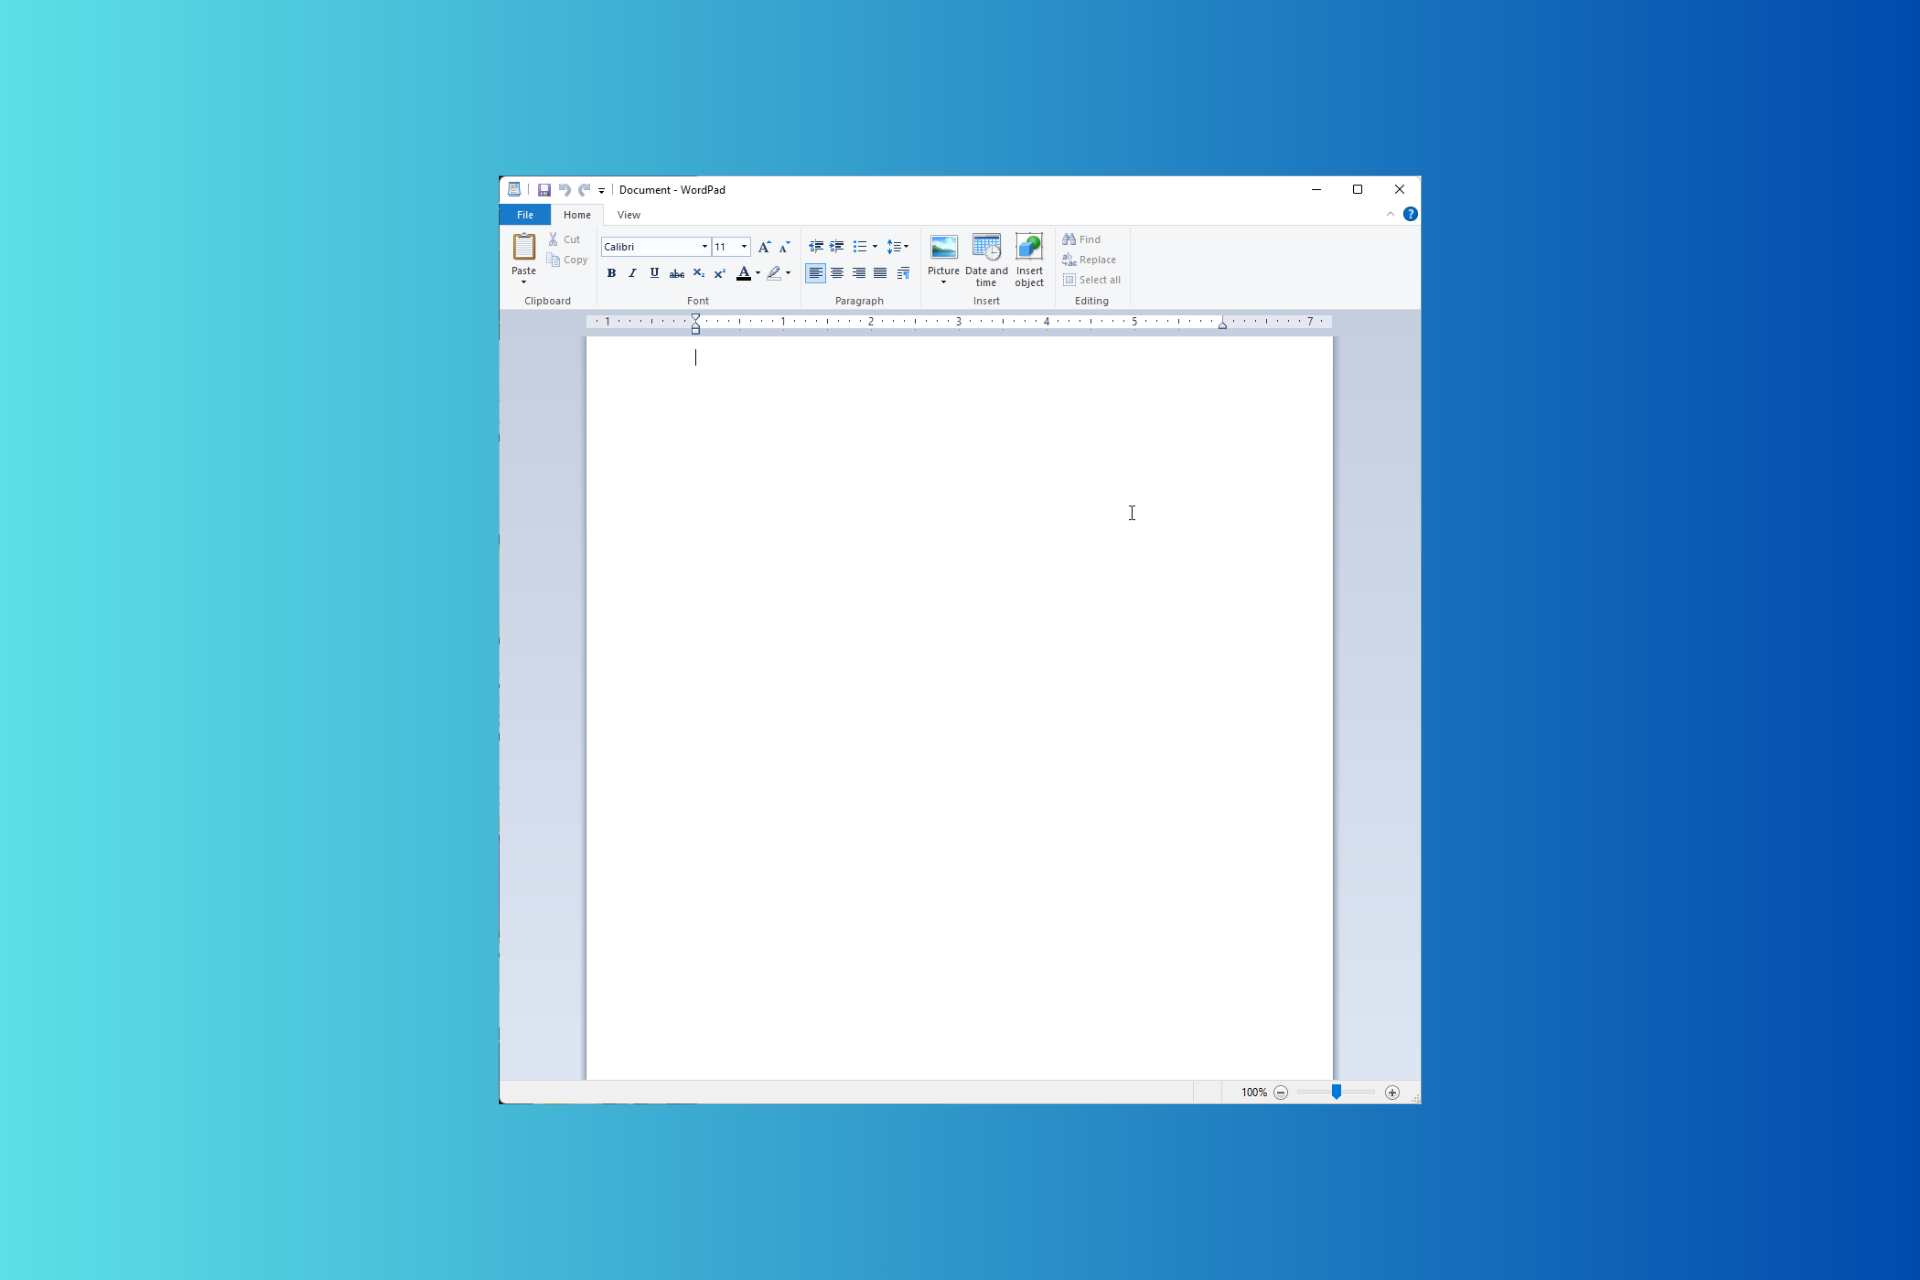Viewport: 1920px width, 1280px height.
Task: Click the Insert object icon
Action: click(x=1029, y=248)
